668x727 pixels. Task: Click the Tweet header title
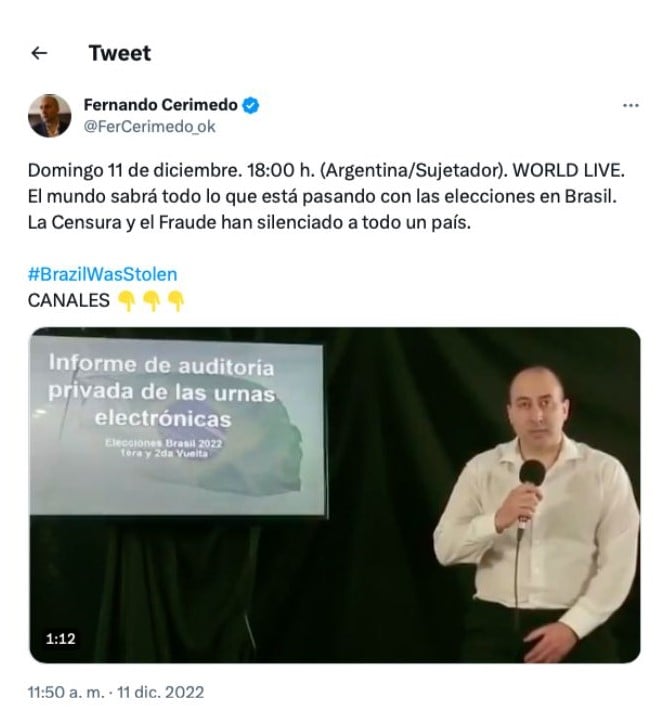click(x=120, y=53)
